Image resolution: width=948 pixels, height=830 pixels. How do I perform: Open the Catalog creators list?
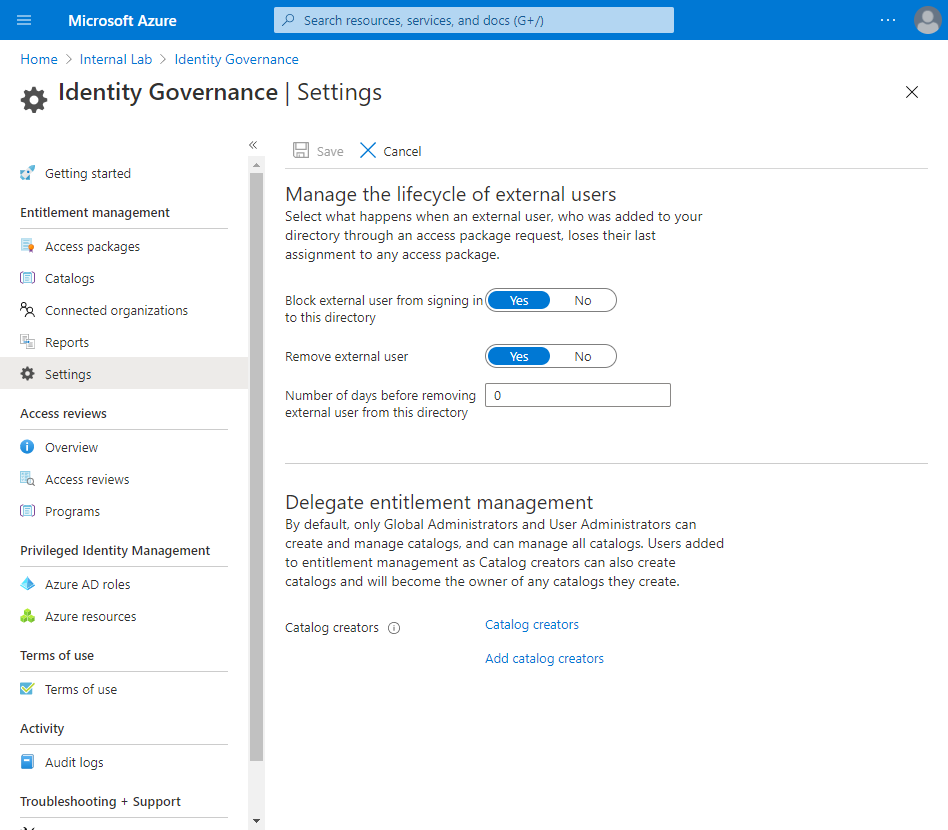(531, 624)
